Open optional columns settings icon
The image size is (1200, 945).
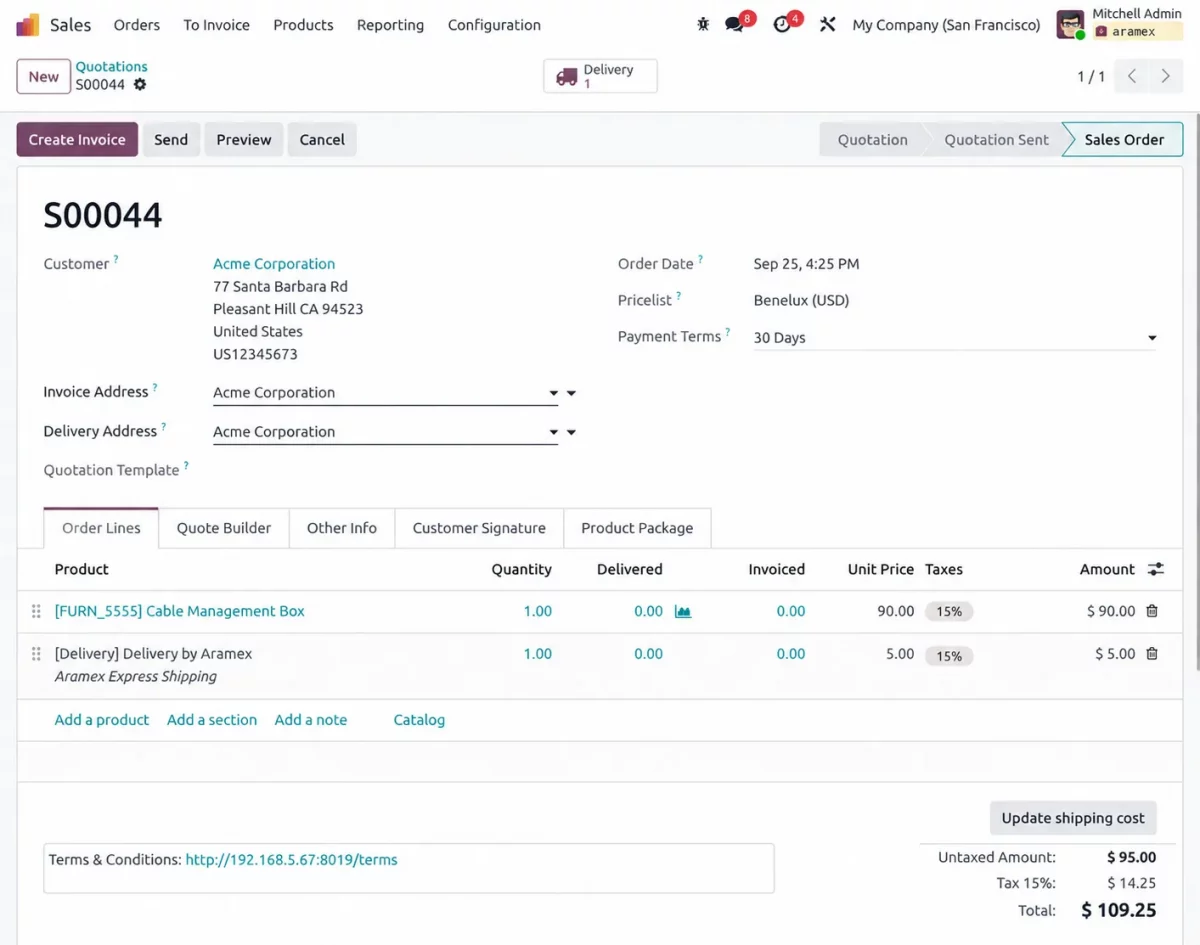point(1156,569)
